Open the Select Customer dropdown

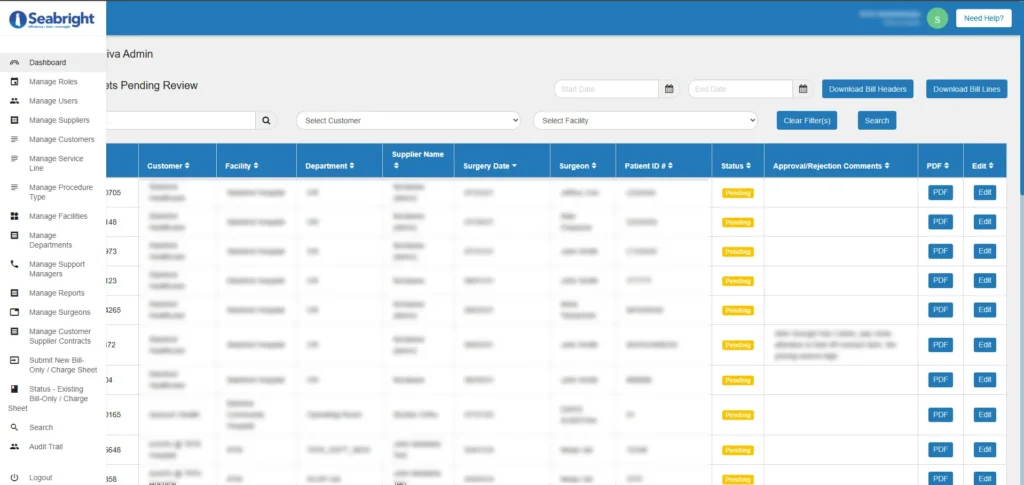[408, 121]
